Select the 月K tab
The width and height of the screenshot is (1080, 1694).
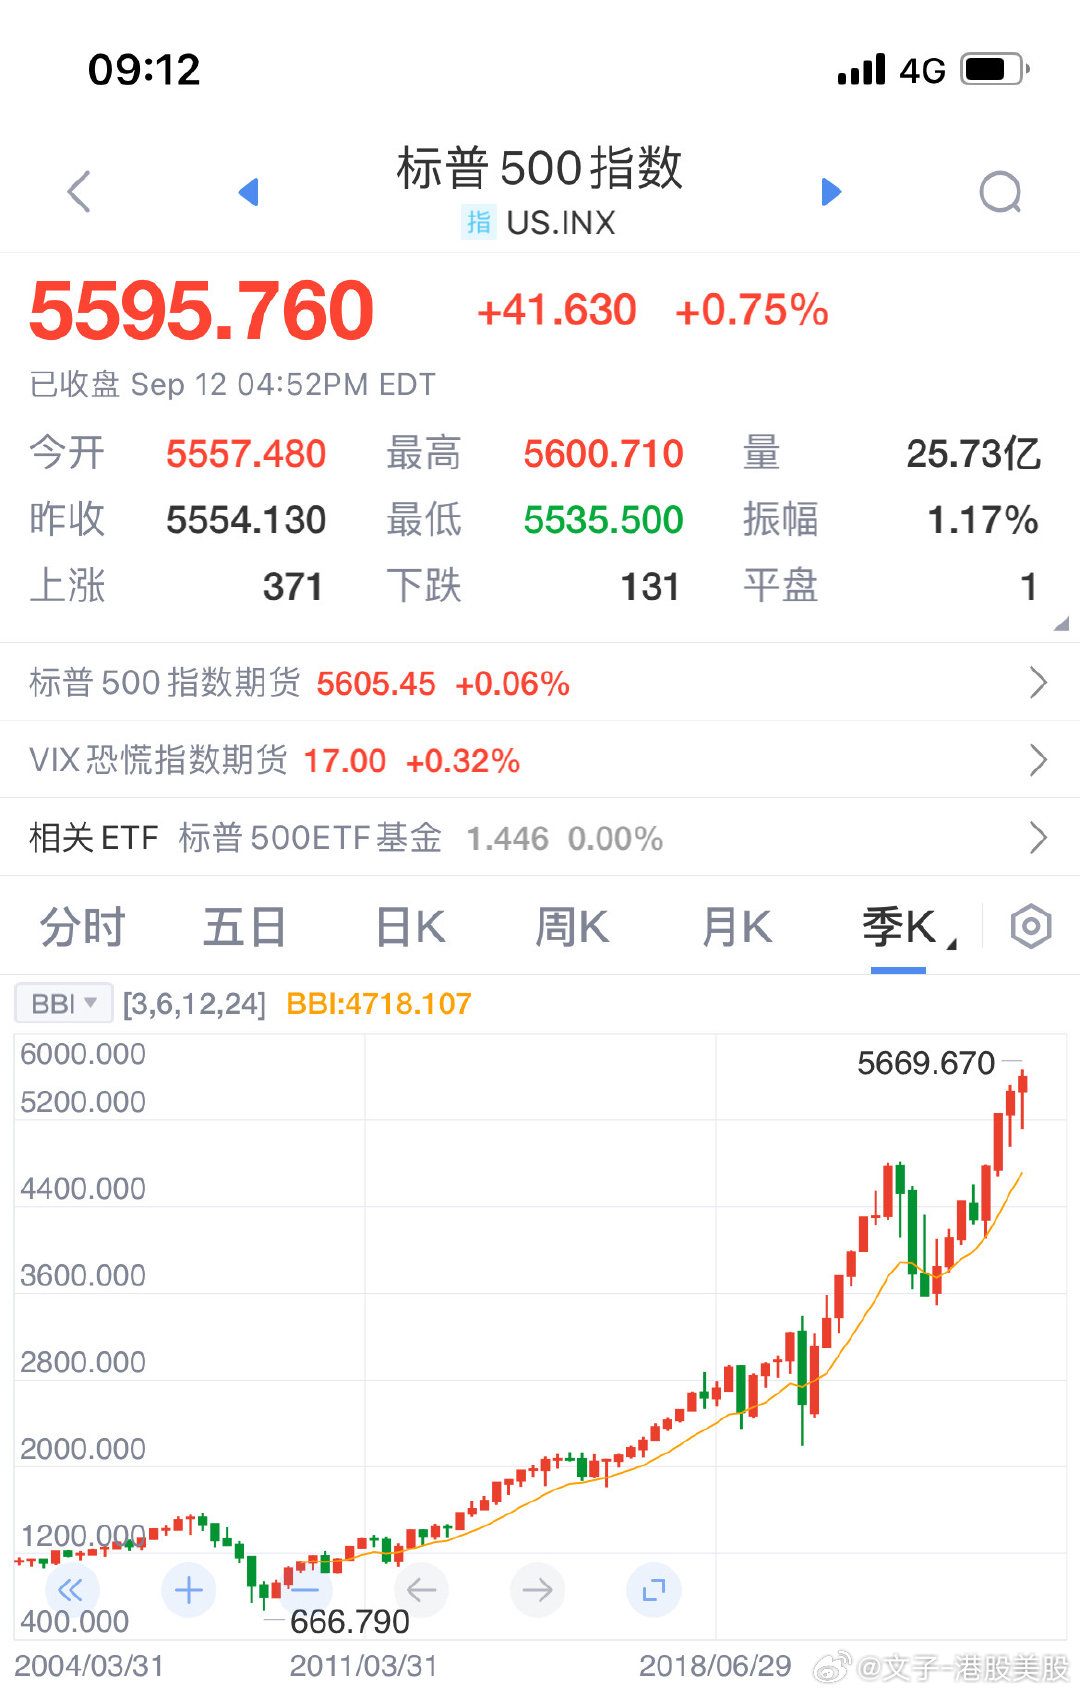pos(737,927)
